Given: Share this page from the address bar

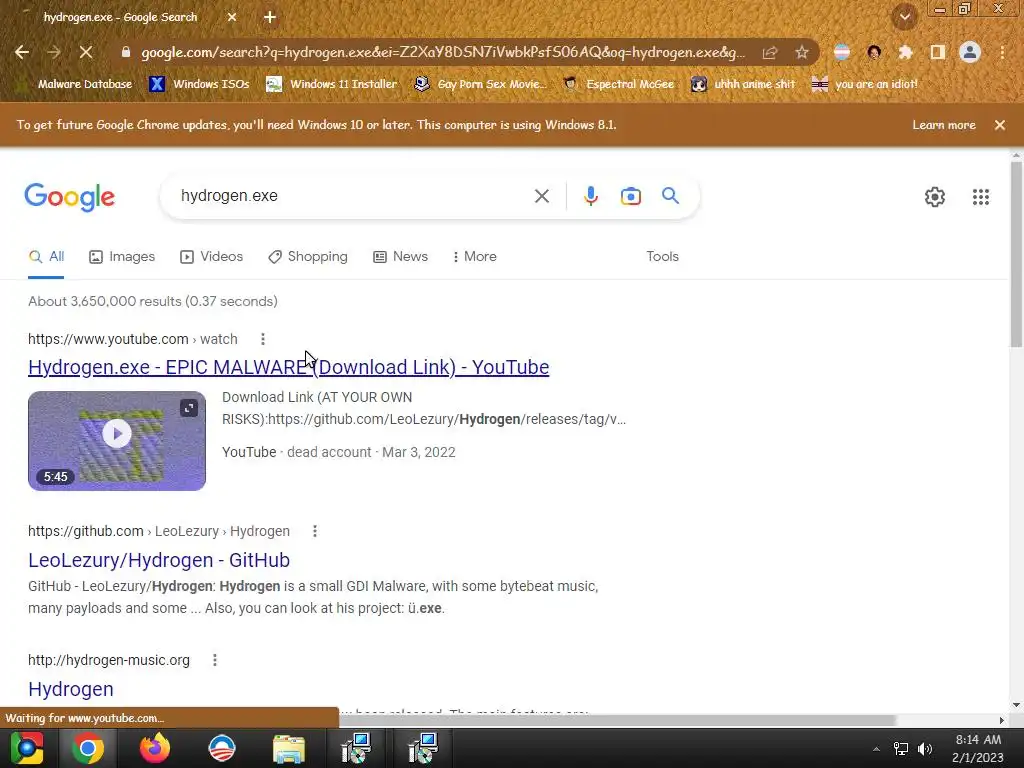Looking at the screenshot, I should 770,52.
